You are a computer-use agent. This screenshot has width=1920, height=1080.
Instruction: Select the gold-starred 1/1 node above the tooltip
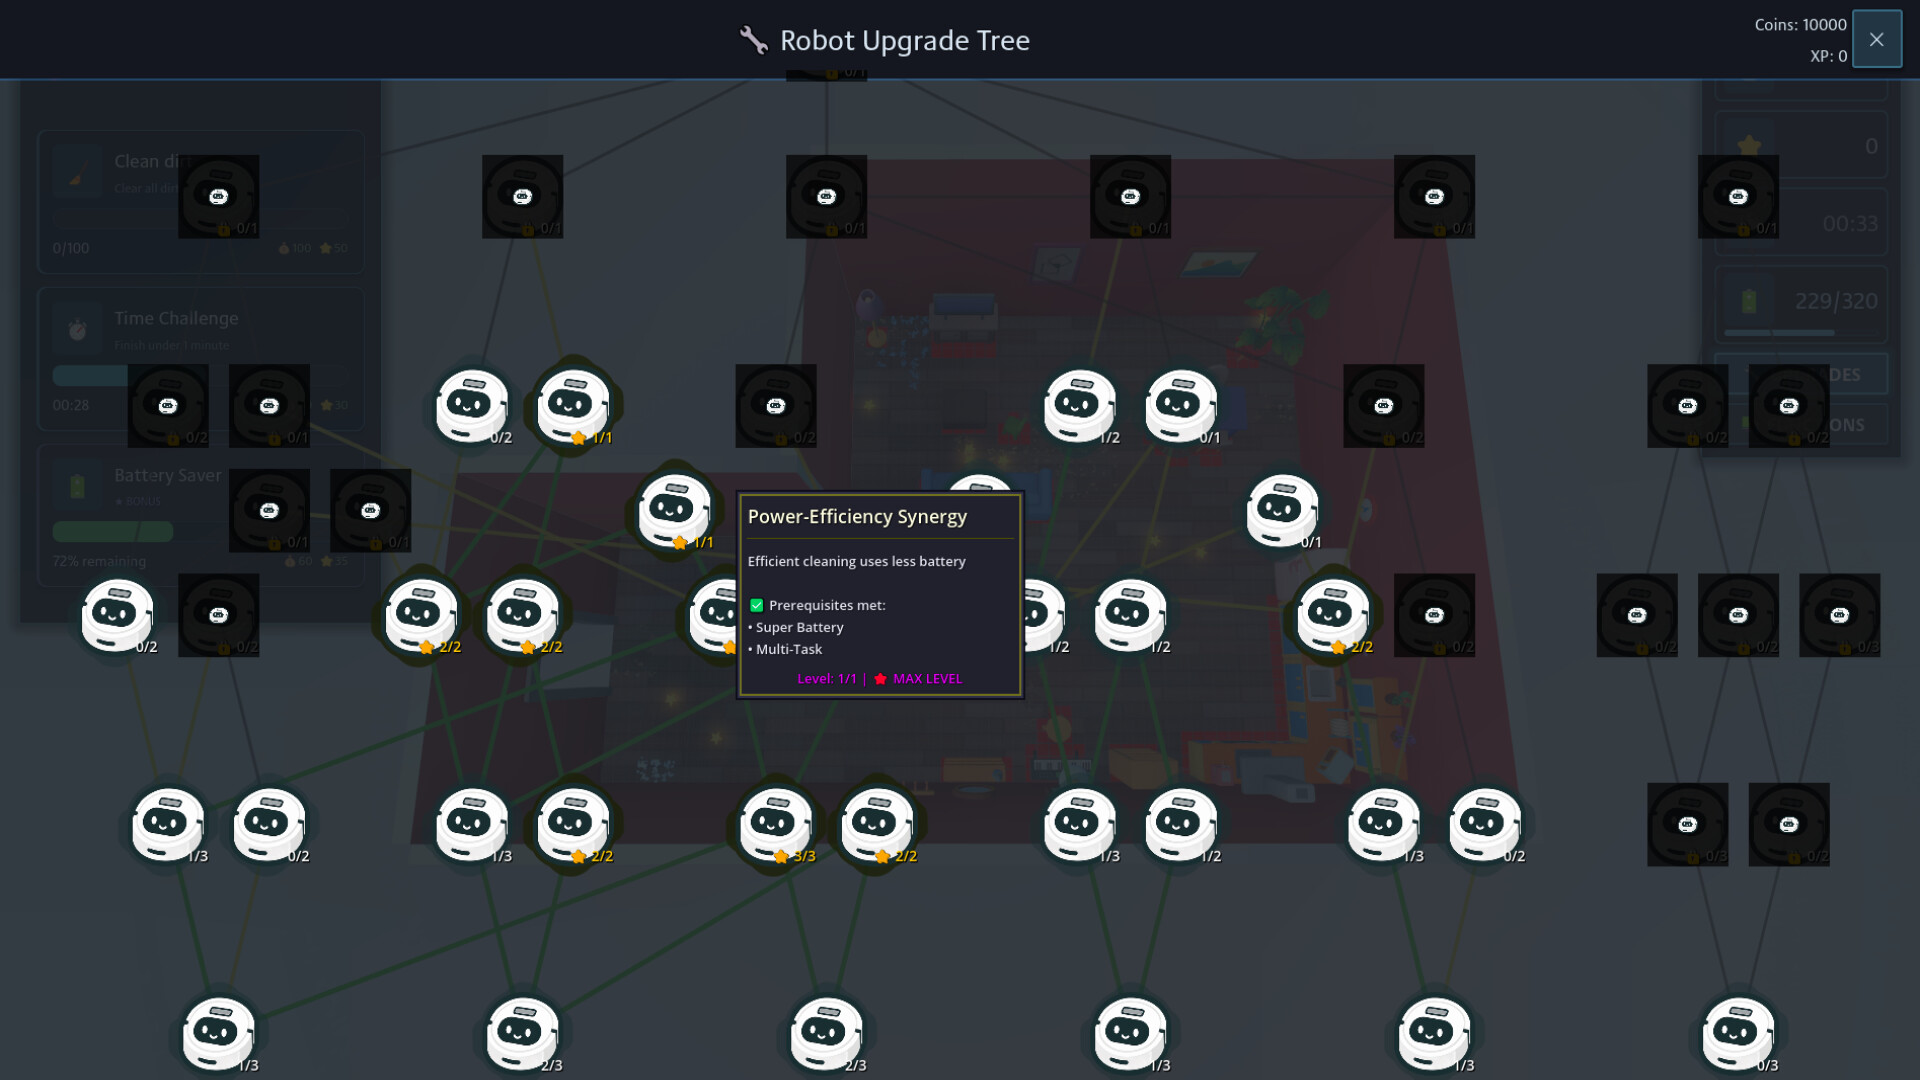672,510
